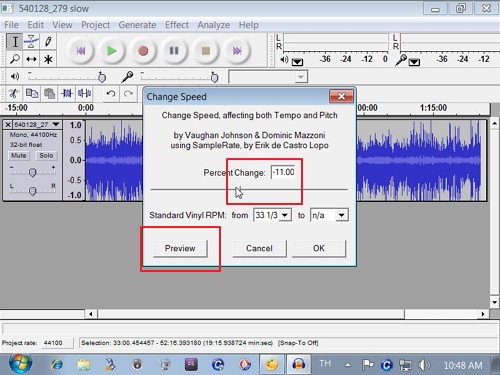Select the Selection (I-beam) tool
The image size is (500, 375).
[x=15, y=42]
